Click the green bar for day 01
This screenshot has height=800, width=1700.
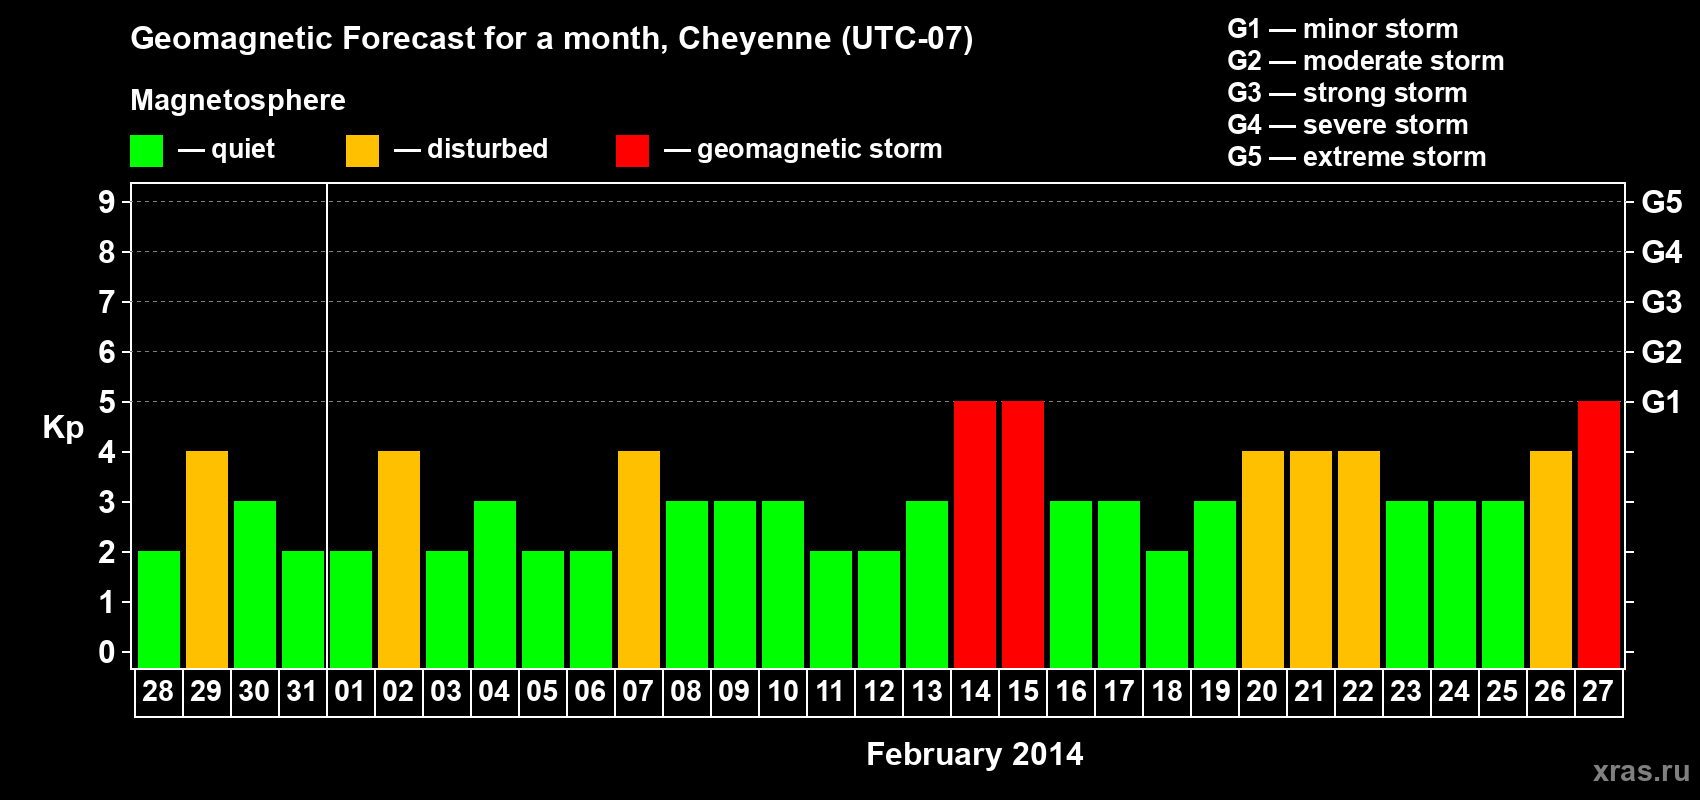351,610
